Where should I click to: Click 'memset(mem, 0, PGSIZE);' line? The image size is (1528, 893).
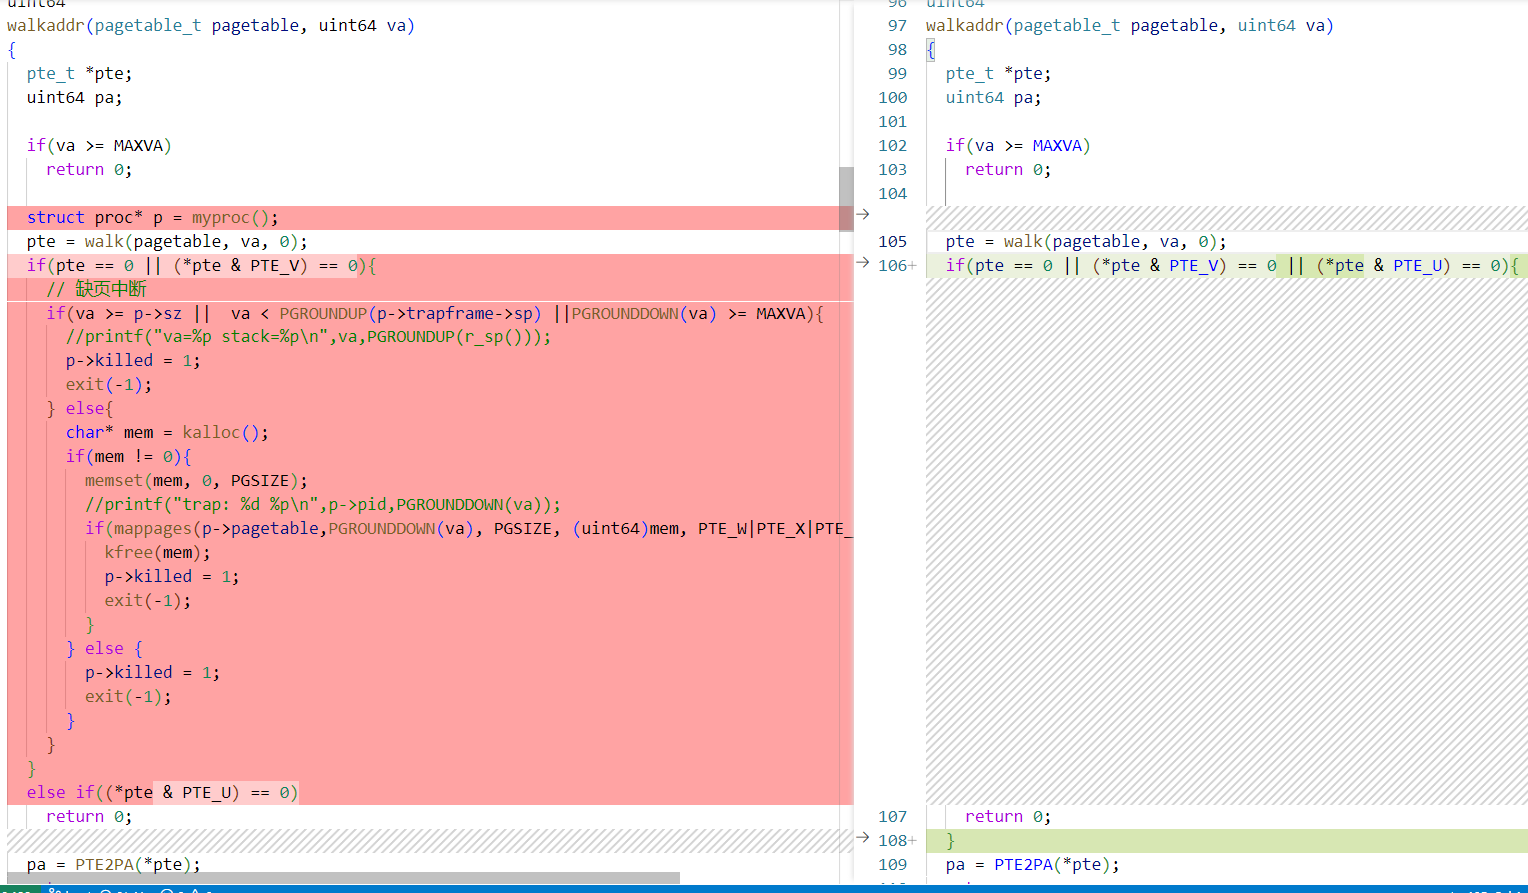(196, 481)
